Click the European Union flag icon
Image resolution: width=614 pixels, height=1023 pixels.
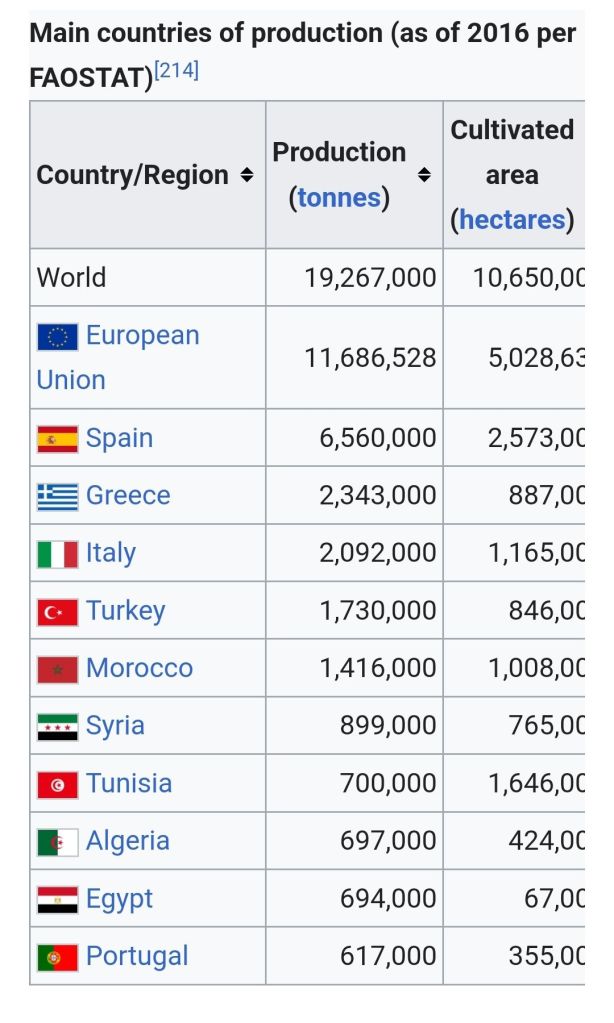pyautogui.click(x=57, y=337)
